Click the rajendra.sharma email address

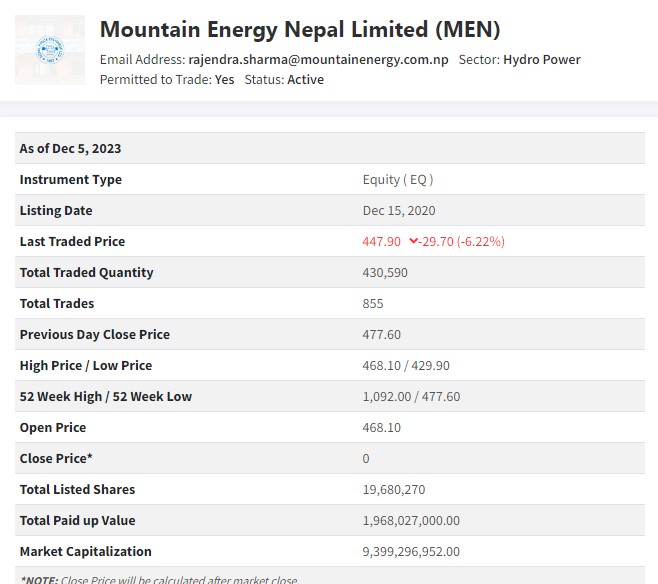(x=318, y=60)
